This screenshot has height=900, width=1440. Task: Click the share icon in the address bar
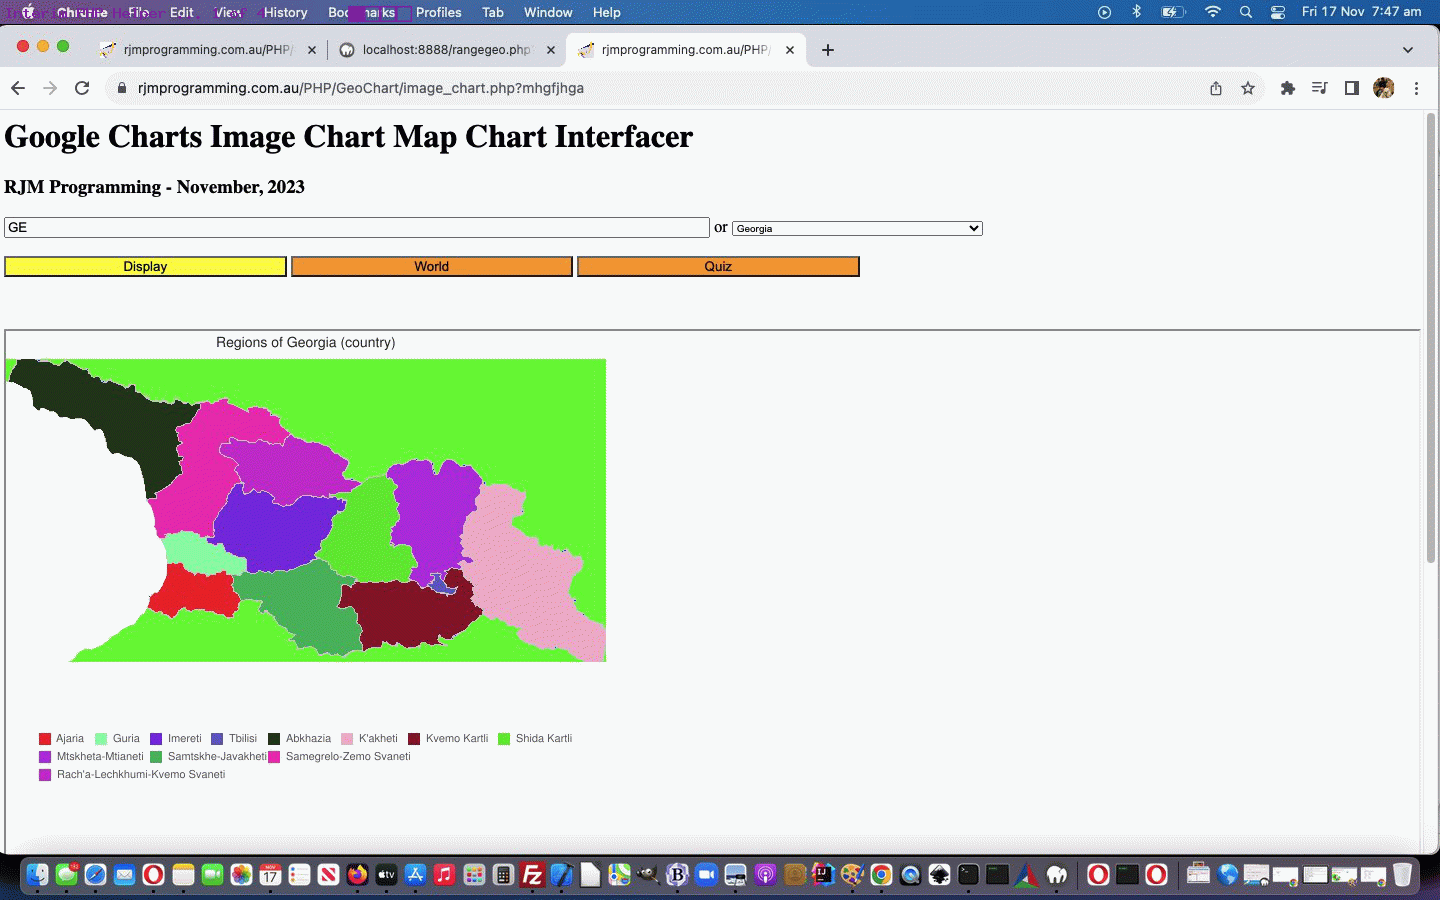[1216, 88]
